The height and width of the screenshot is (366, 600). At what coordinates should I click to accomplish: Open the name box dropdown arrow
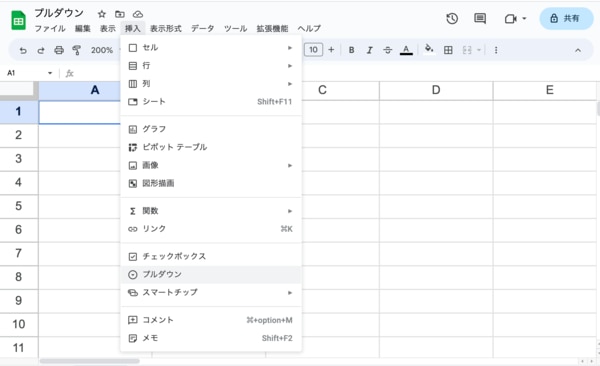click(50, 73)
